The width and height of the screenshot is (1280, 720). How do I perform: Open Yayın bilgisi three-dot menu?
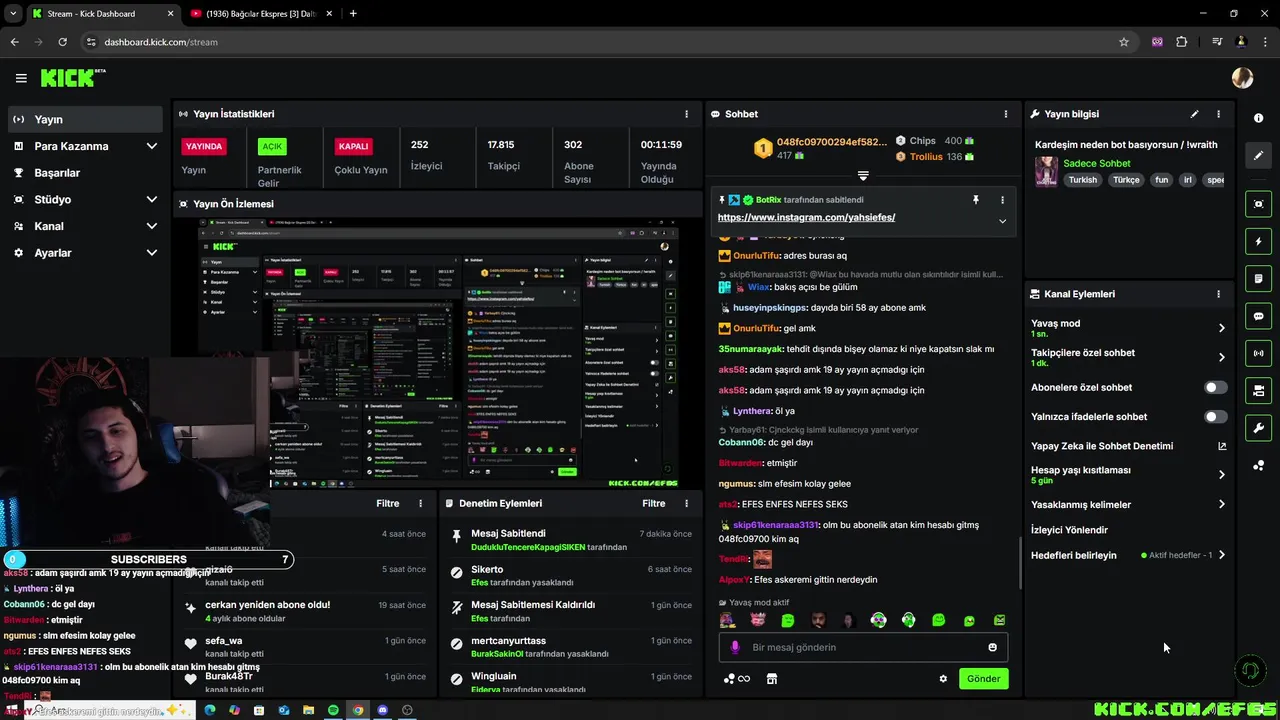pos(1218,114)
